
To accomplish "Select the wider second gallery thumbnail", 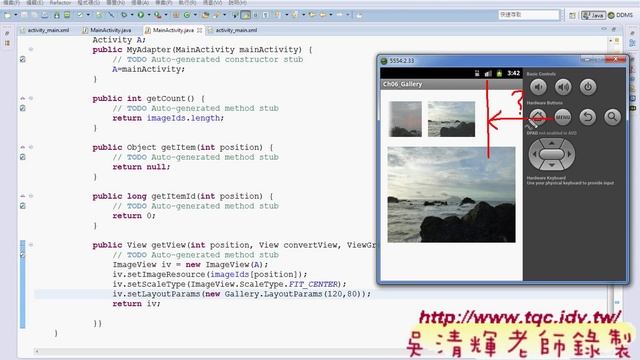I will pos(451,119).
